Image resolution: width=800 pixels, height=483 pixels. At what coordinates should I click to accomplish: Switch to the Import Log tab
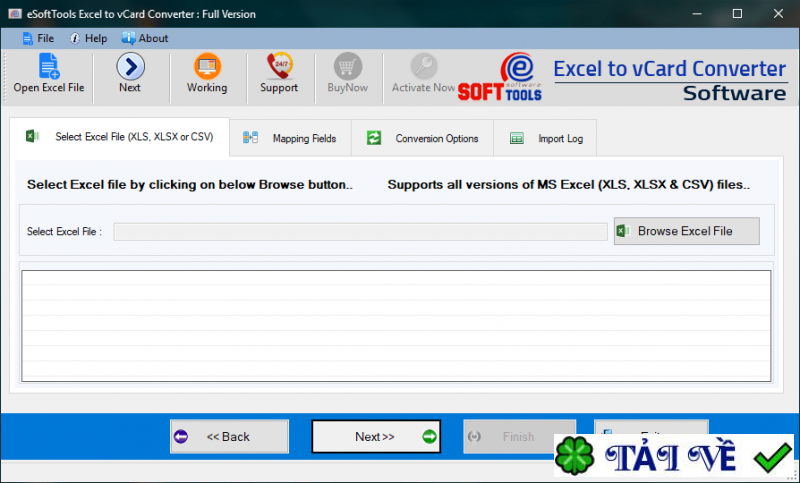coord(545,138)
